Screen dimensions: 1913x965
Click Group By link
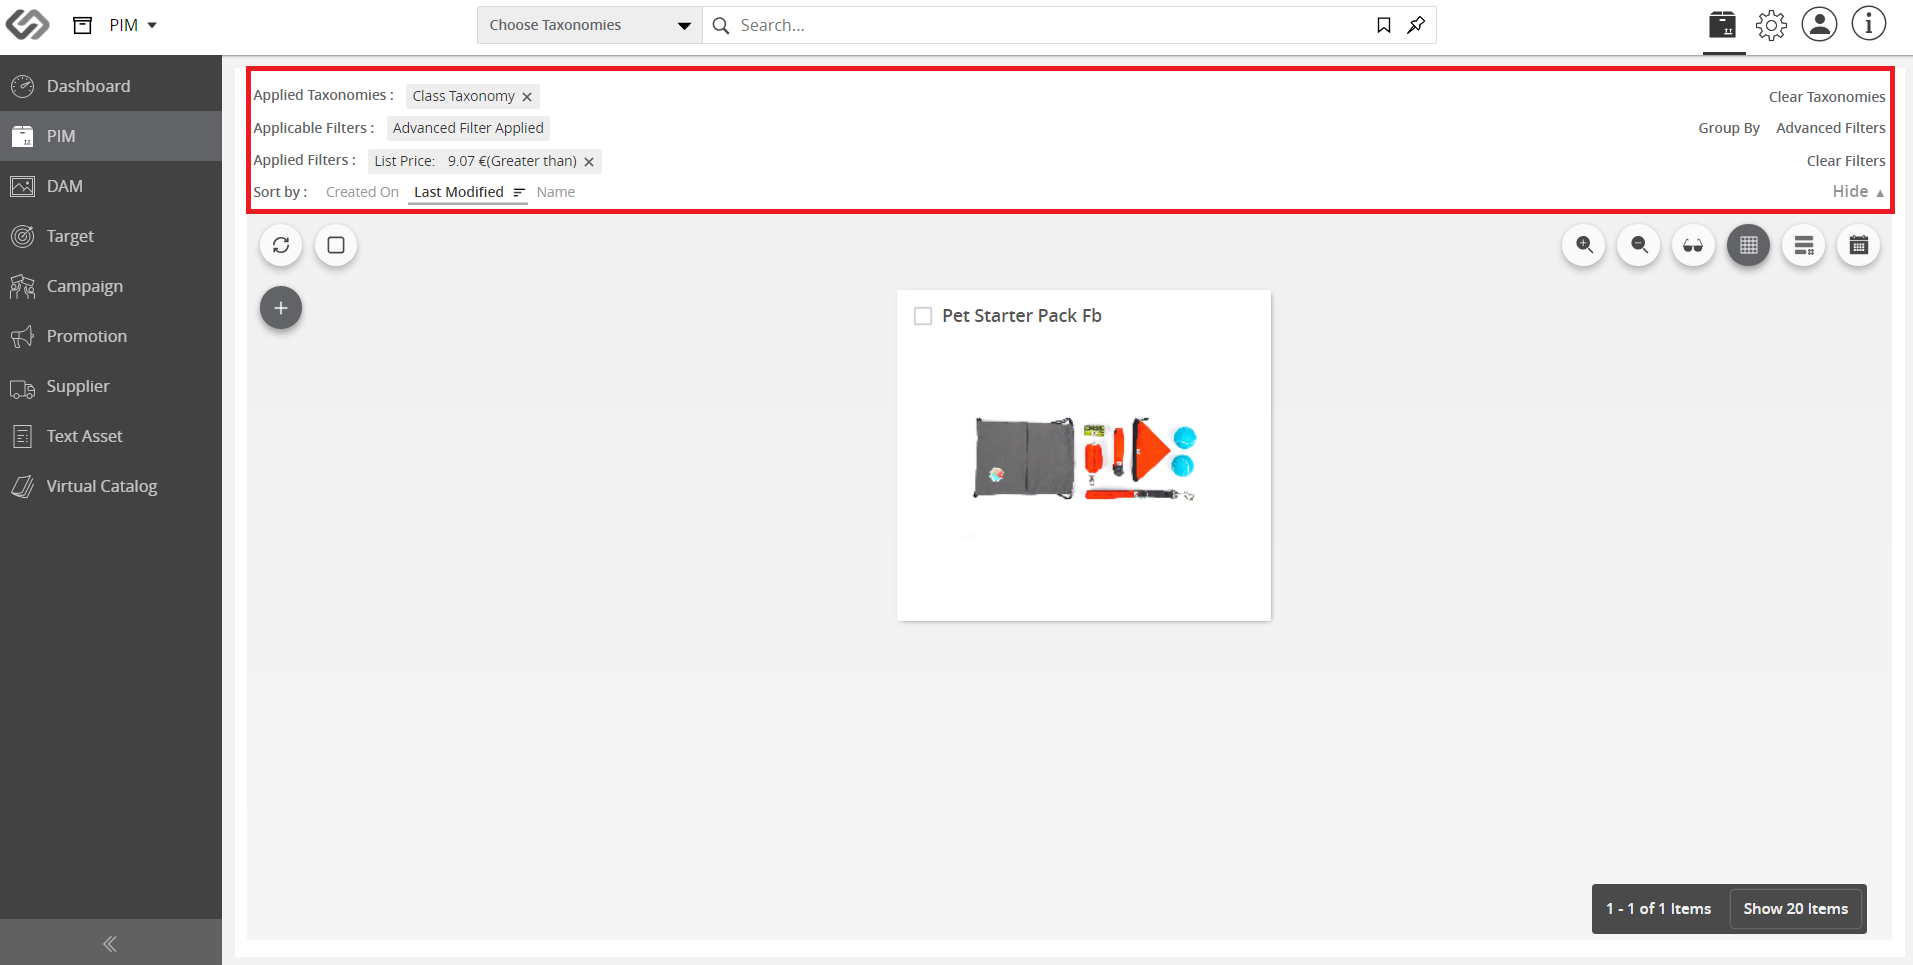(1729, 128)
